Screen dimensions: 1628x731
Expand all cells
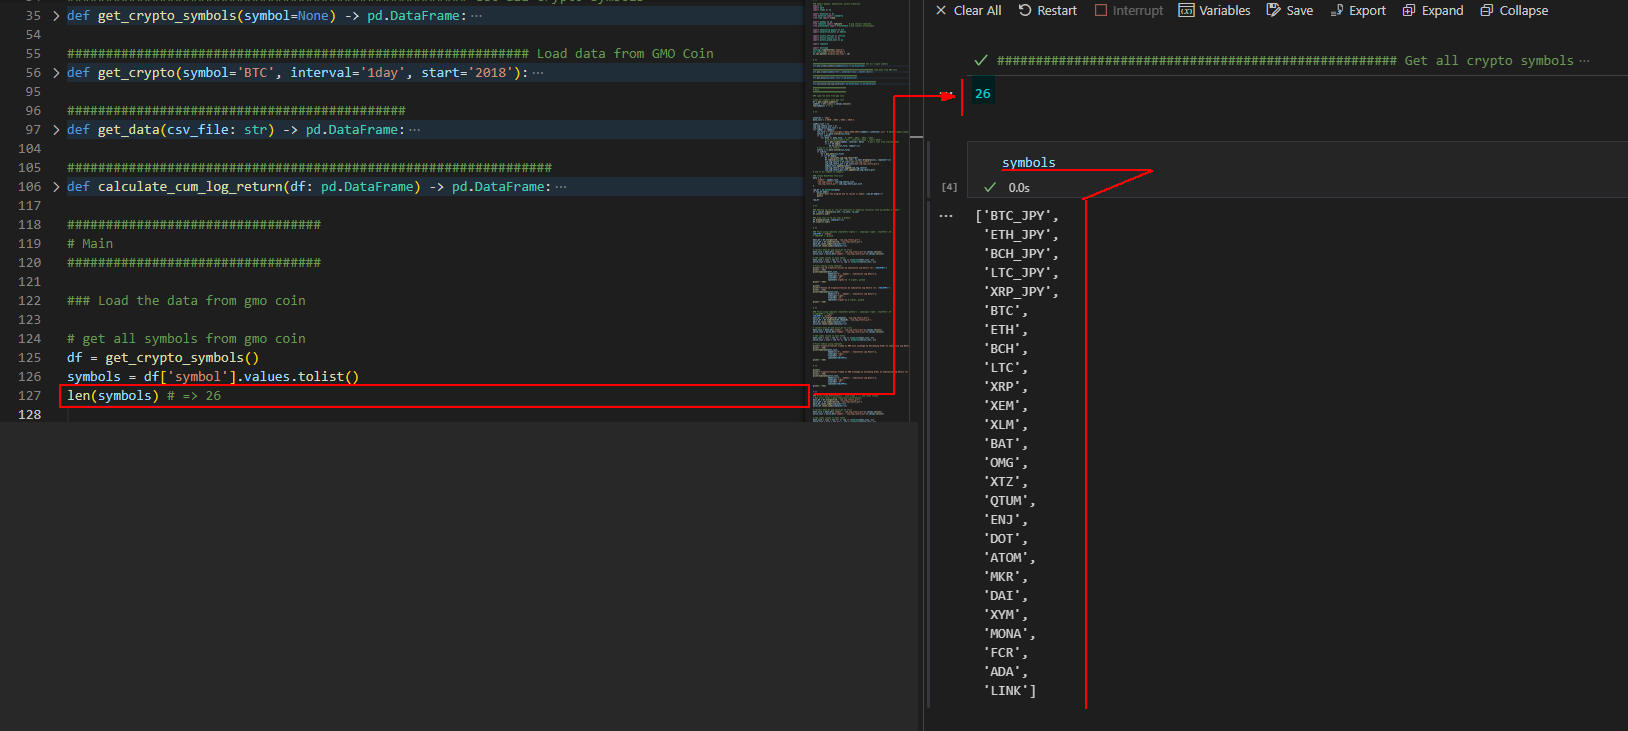coord(1433,10)
